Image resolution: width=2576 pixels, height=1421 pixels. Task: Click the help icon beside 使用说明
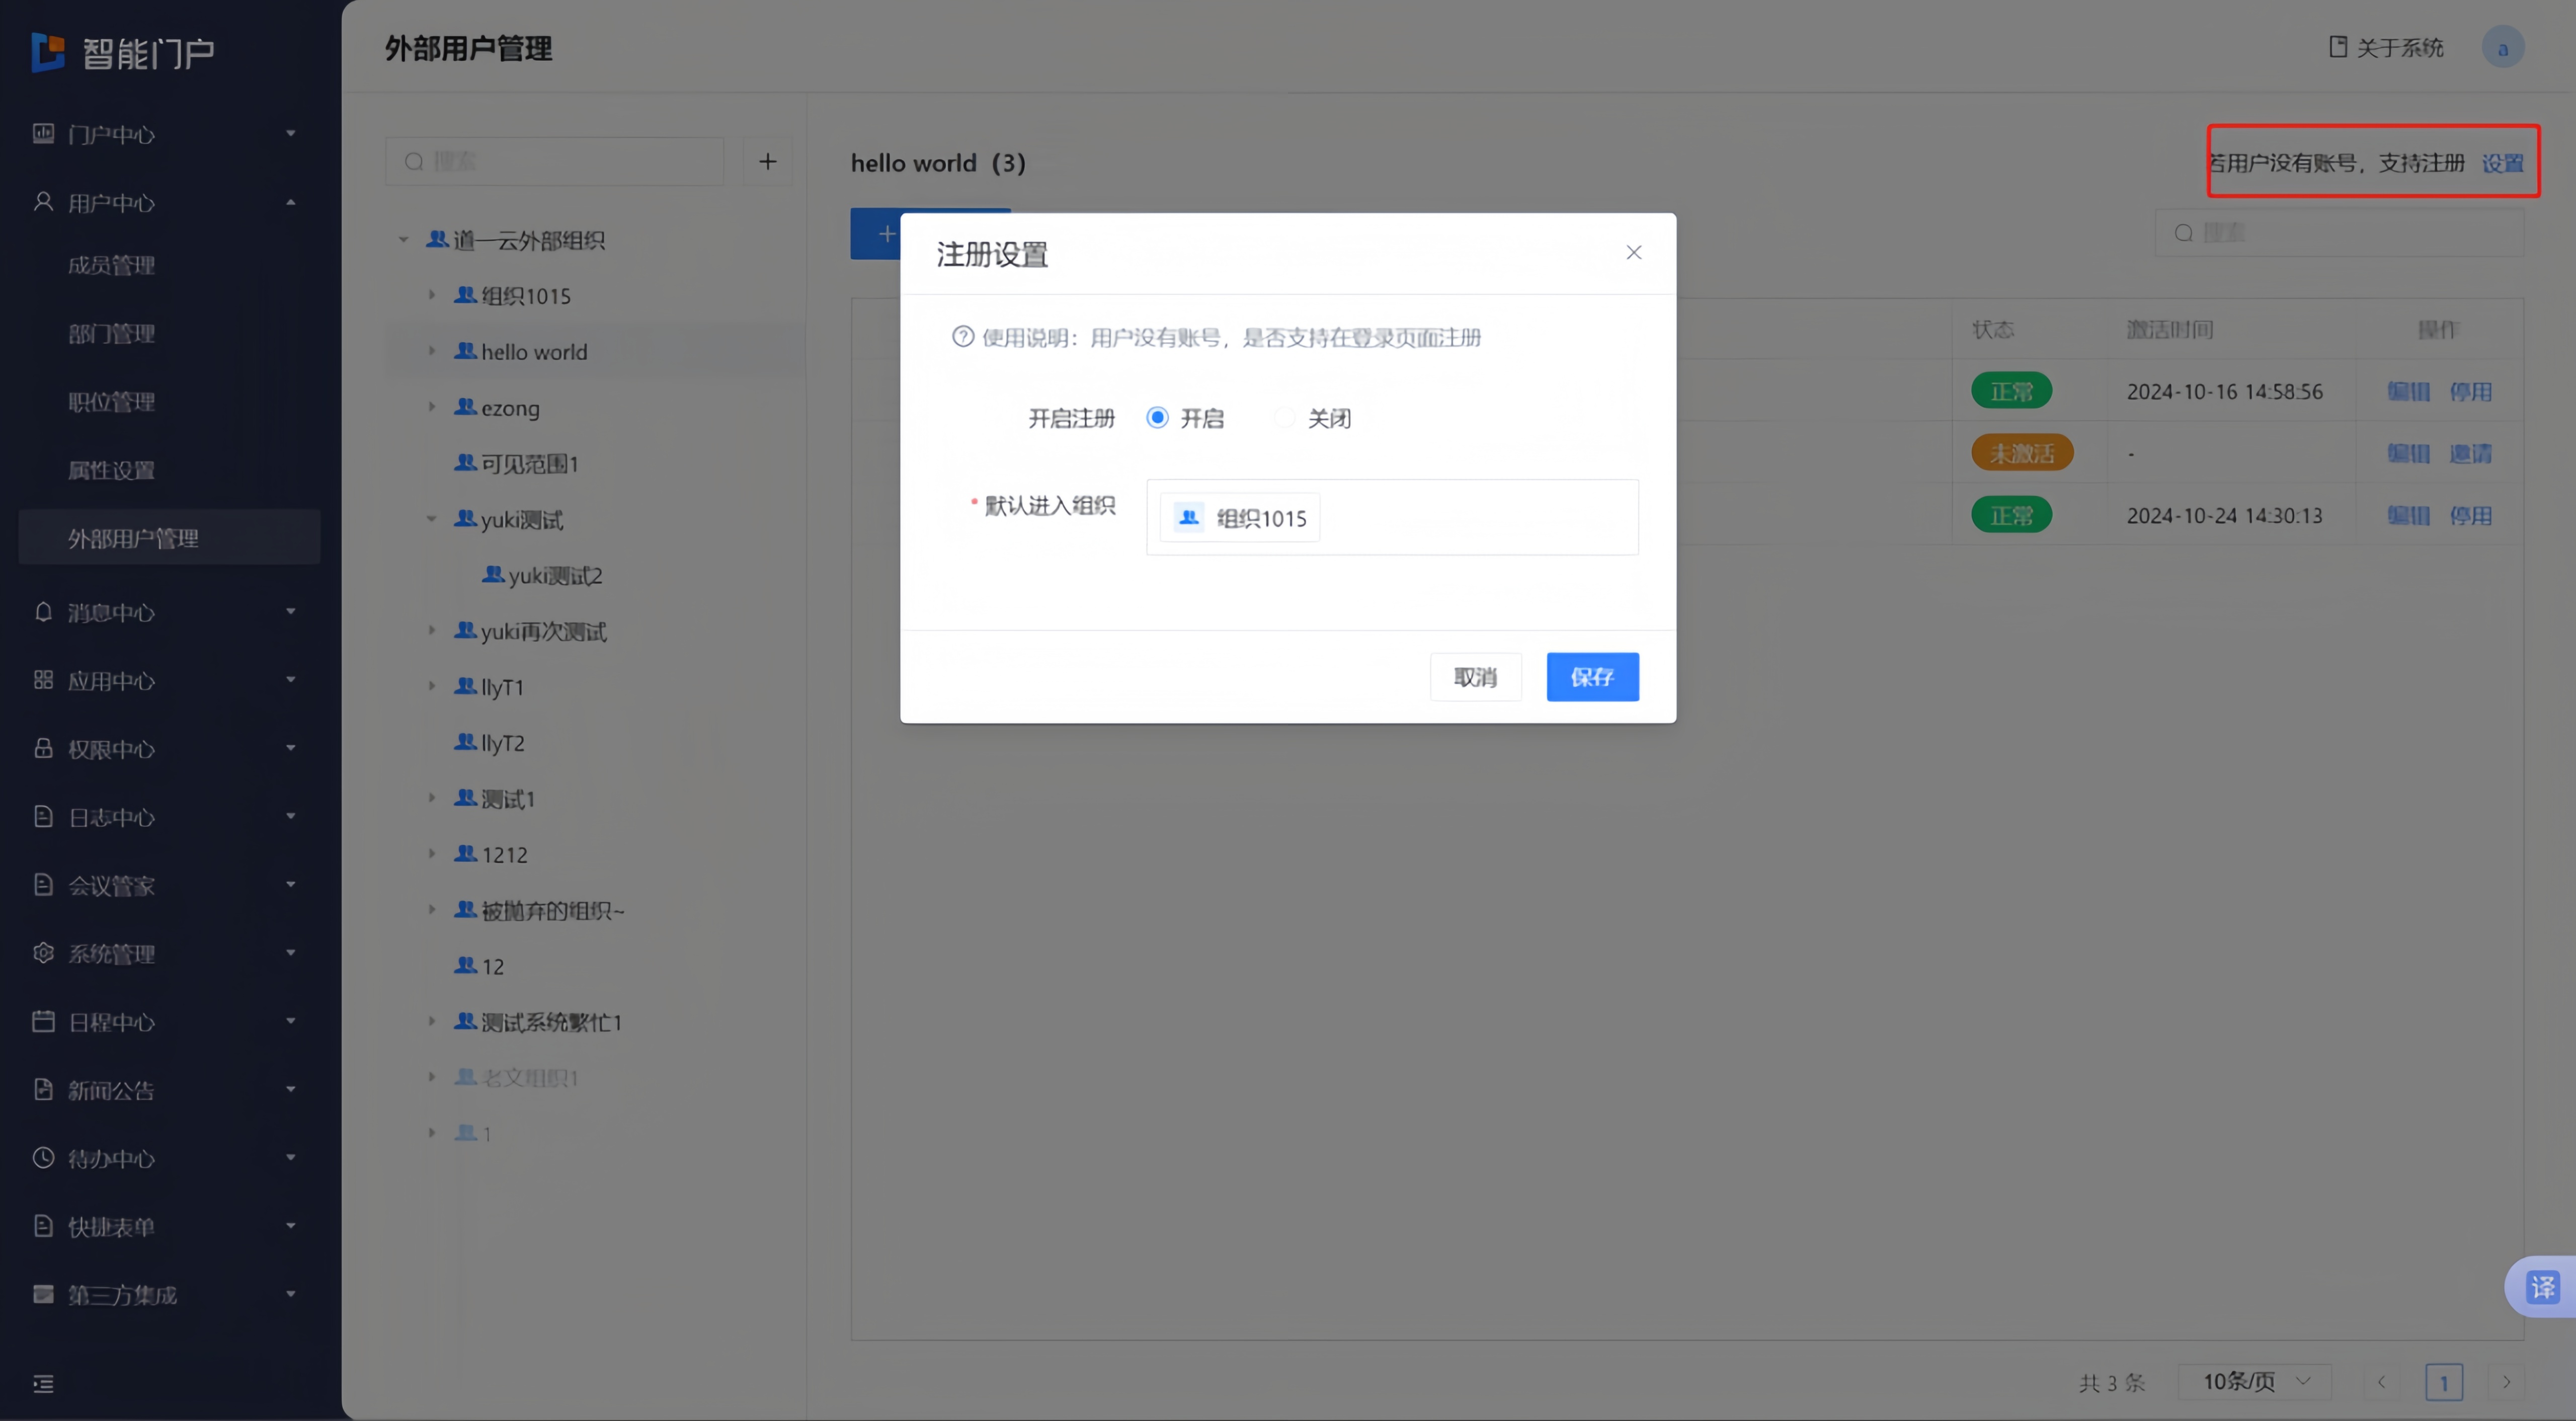(x=962, y=337)
